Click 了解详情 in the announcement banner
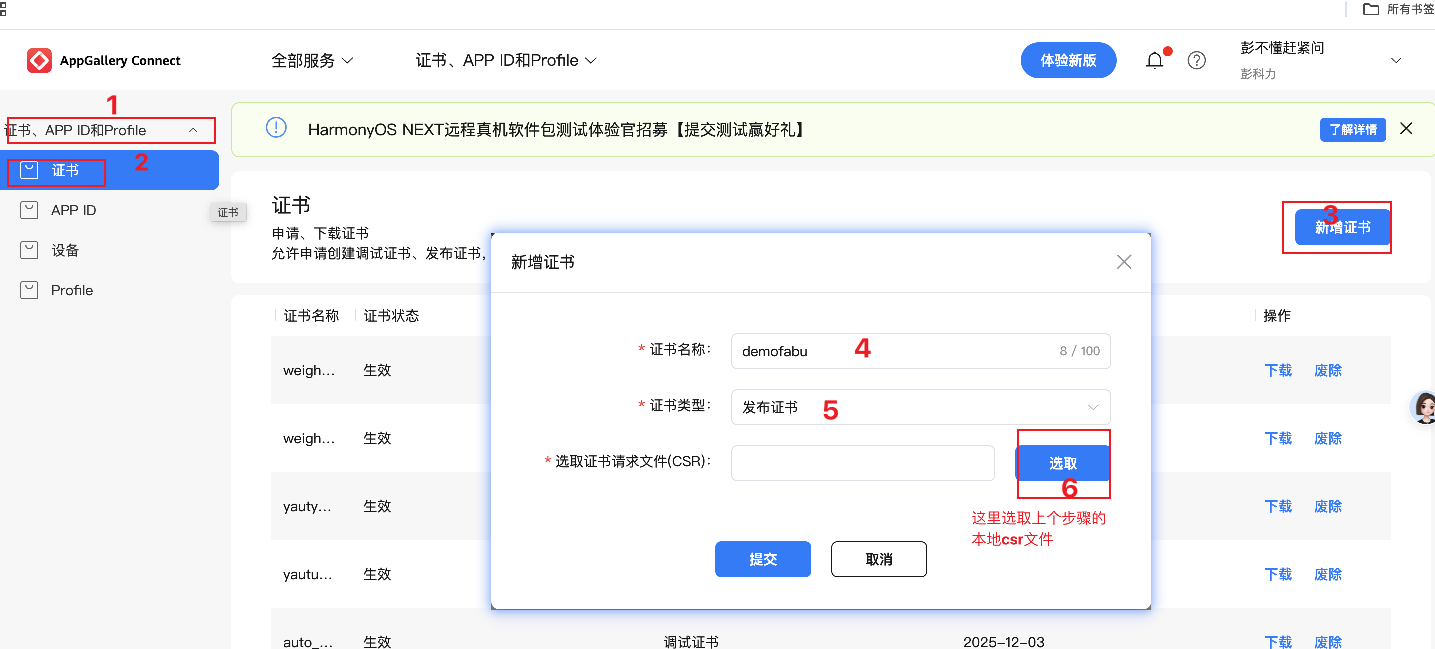Screen dimensions: 1435x649 (1352, 129)
